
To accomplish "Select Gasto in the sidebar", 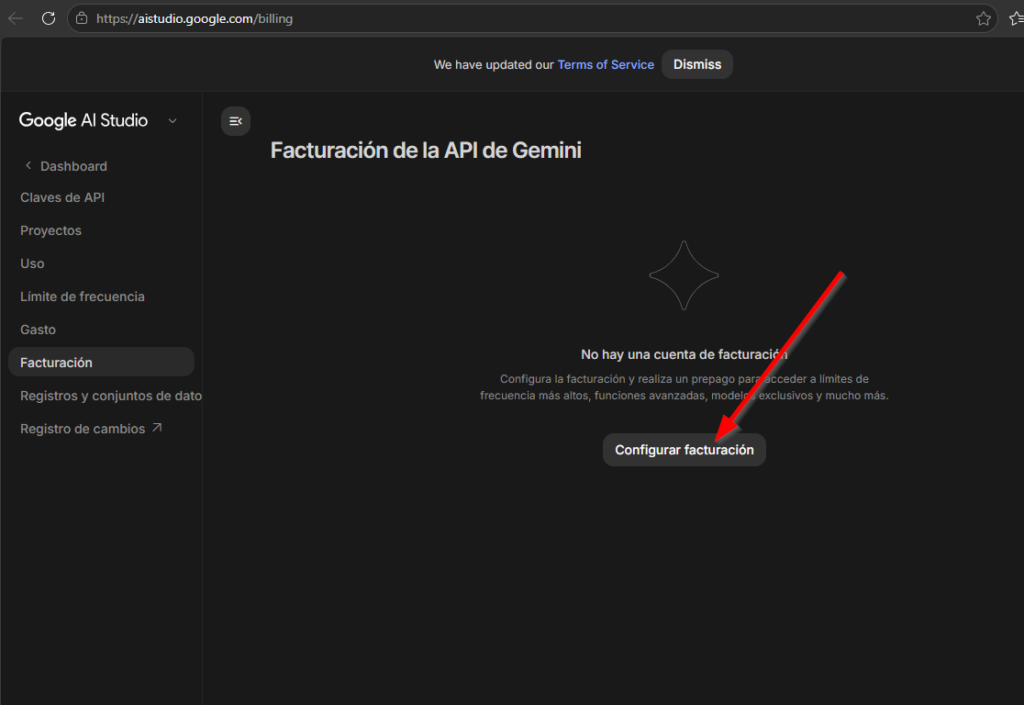I will coord(38,330).
